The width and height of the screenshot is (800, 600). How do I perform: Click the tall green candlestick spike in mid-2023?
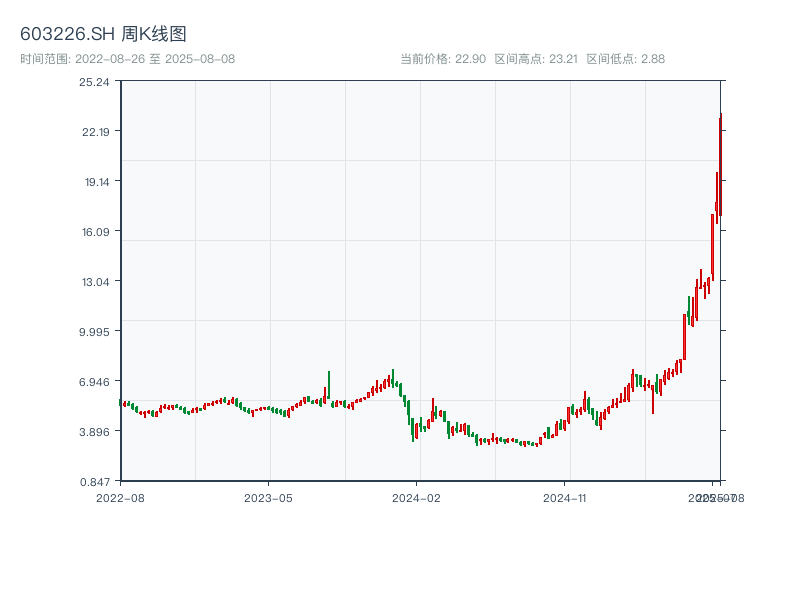click(x=328, y=383)
